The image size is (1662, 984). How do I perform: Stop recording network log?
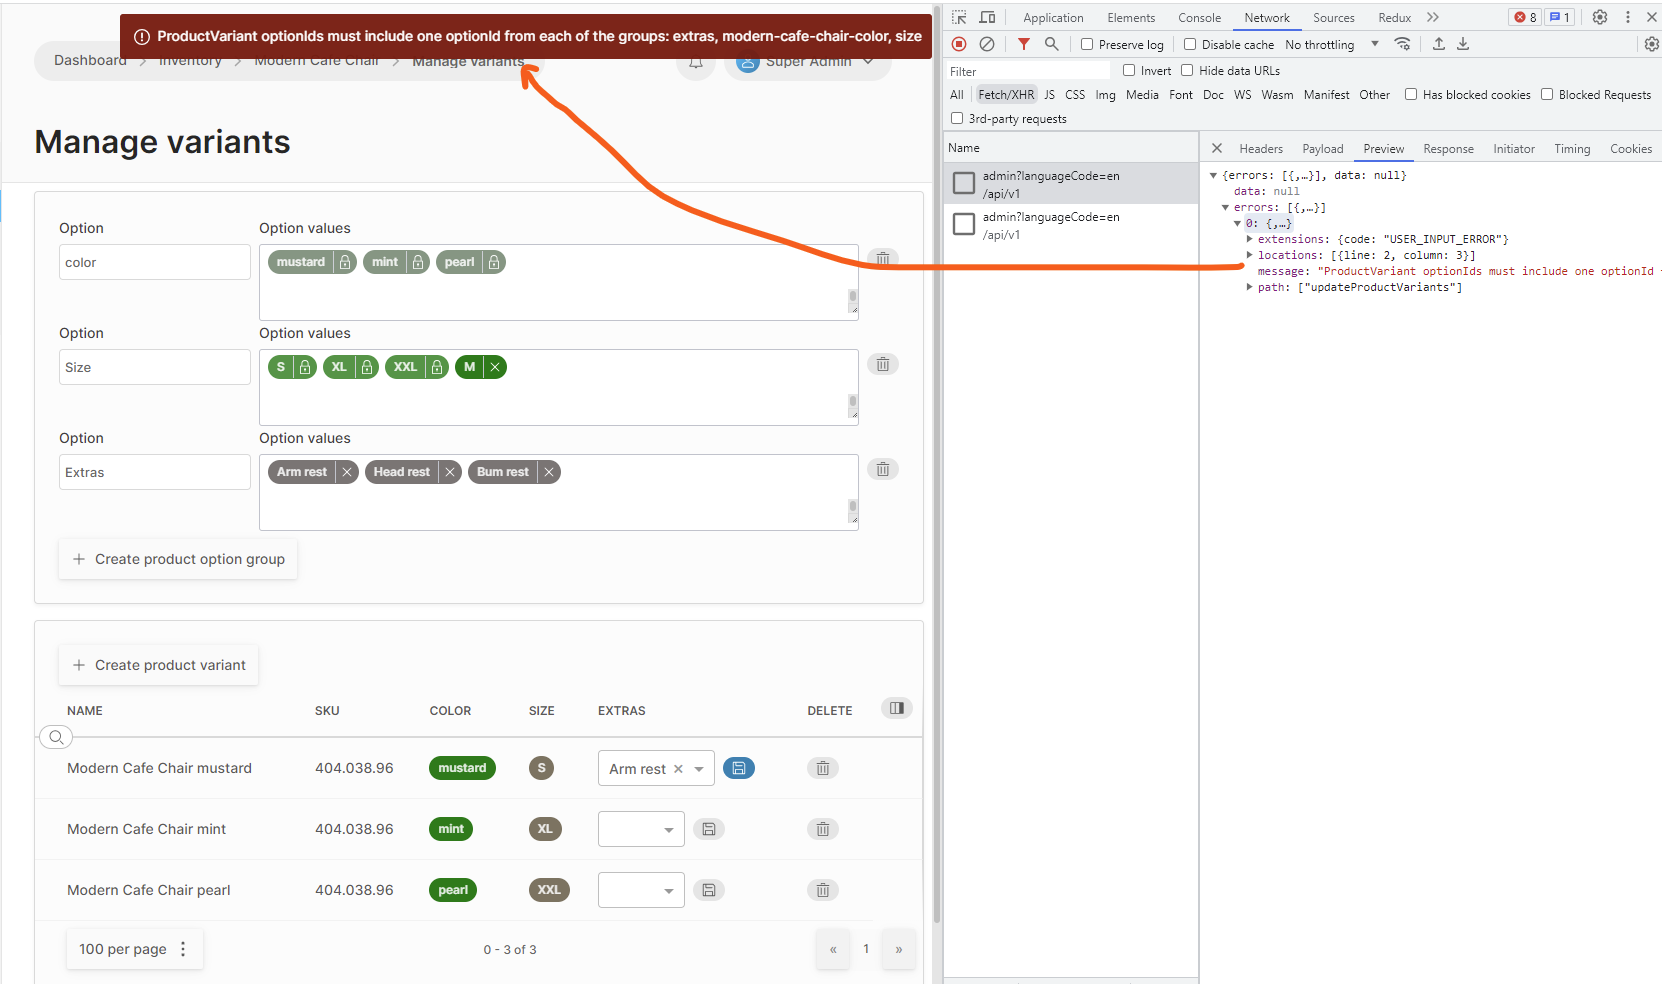click(x=958, y=44)
